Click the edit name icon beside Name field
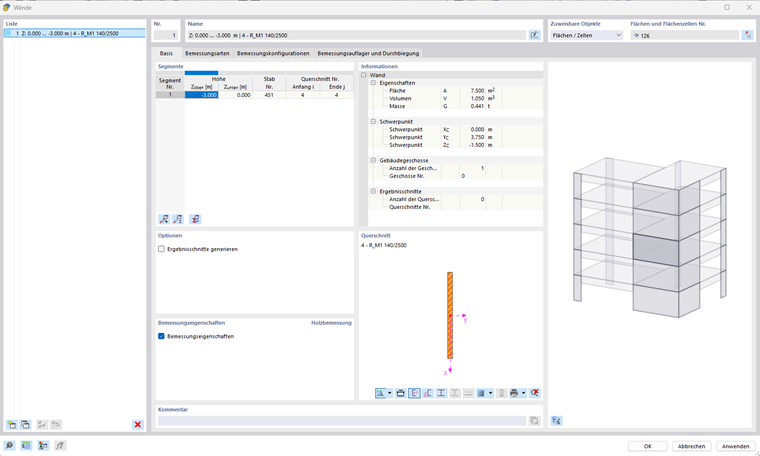Screen dimensions: 760x456 (534, 35)
